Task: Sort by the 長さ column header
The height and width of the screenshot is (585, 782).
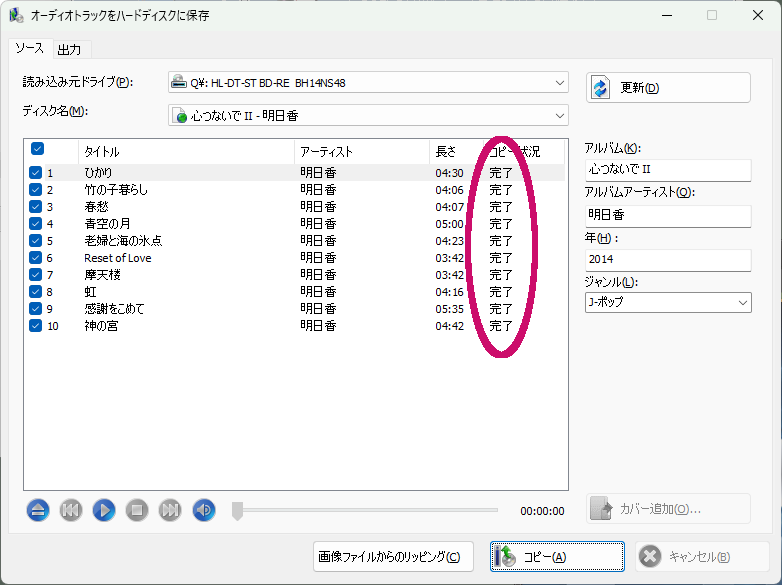Action: [456, 152]
